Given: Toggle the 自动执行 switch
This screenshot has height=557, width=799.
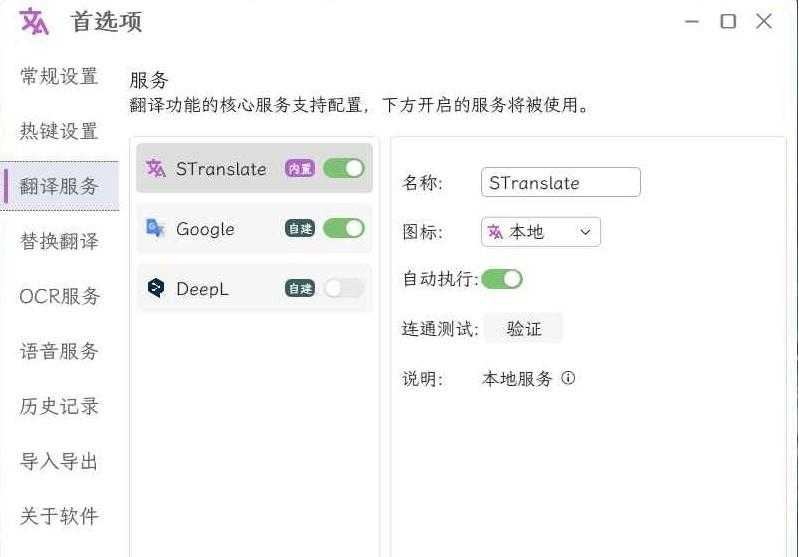Looking at the screenshot, I should (502, 279).
